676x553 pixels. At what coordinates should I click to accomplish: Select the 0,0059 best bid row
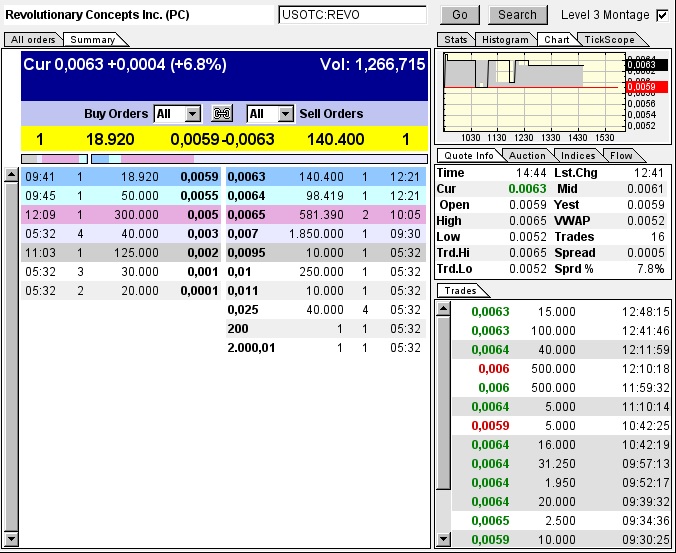click(121, 177)
